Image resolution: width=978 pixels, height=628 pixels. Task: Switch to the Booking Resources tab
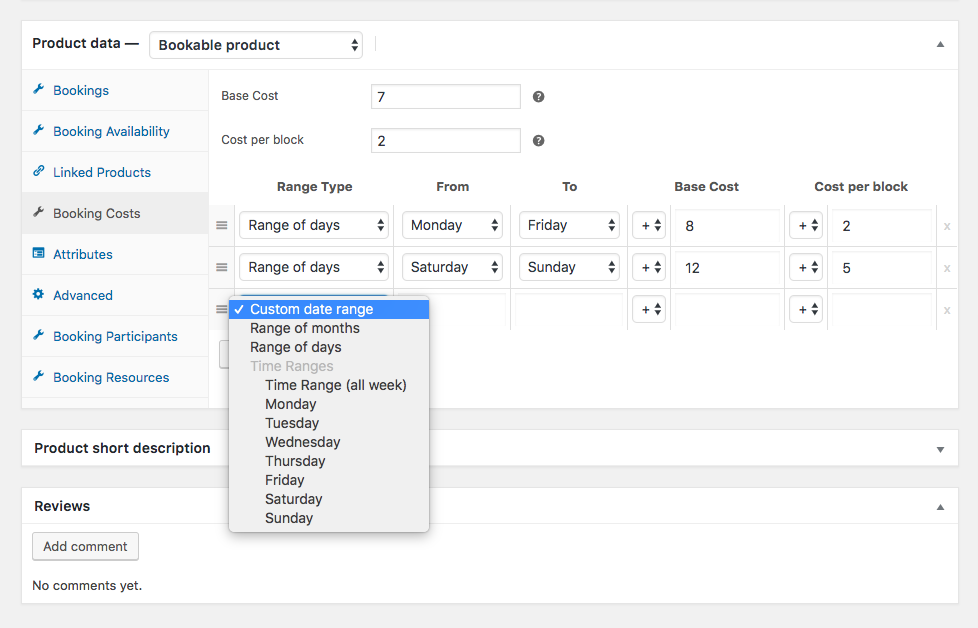point(111,377)
